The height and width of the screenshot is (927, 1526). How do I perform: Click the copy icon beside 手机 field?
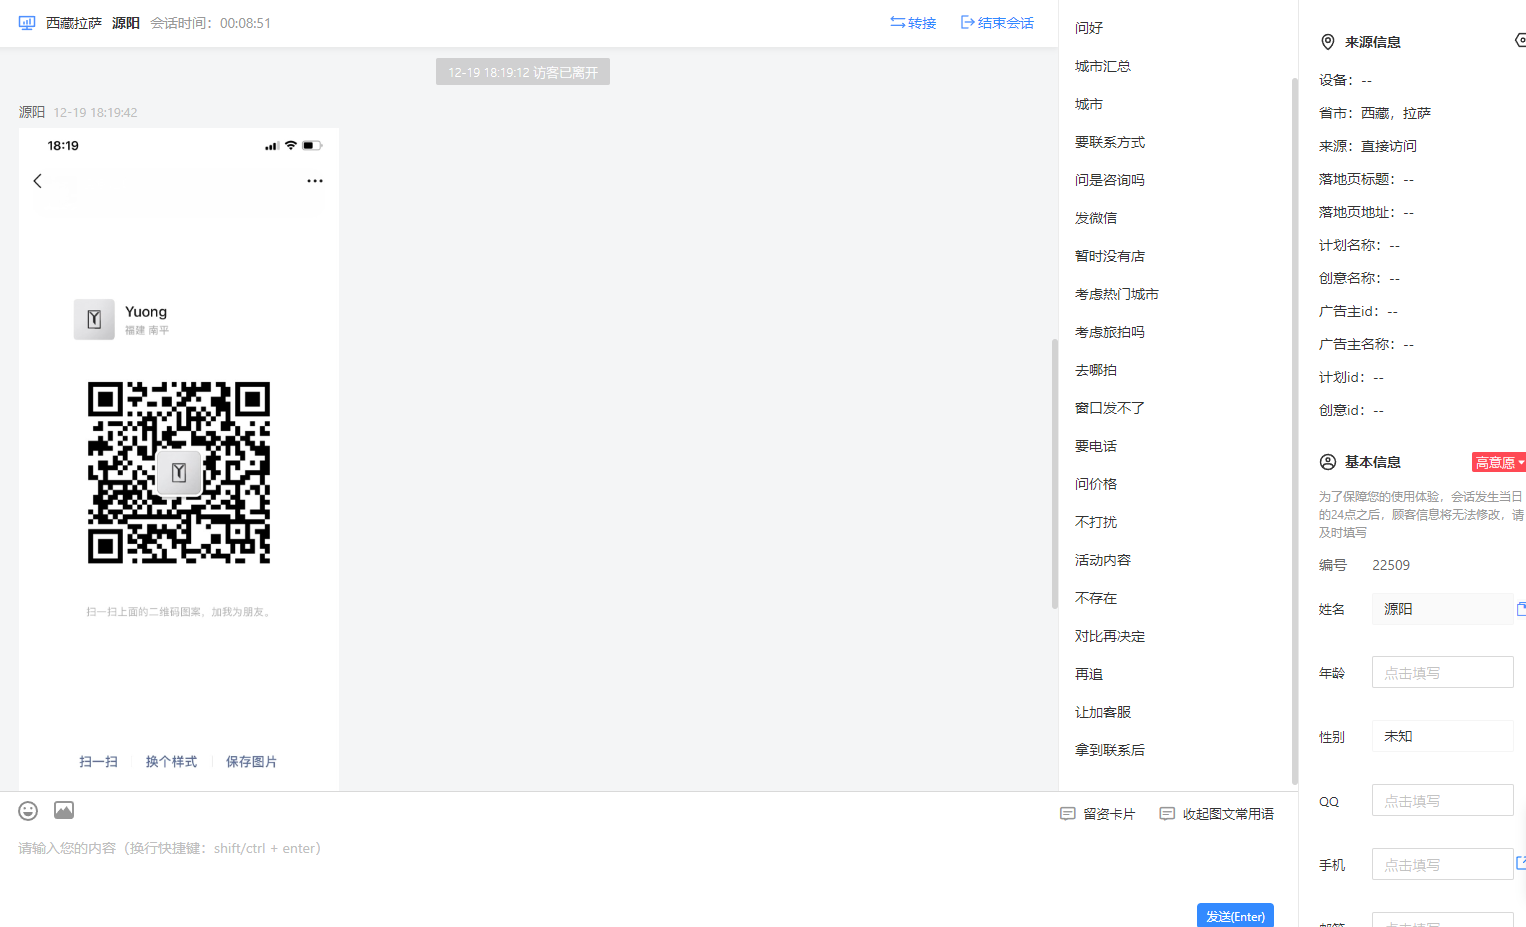(1521, 862)
